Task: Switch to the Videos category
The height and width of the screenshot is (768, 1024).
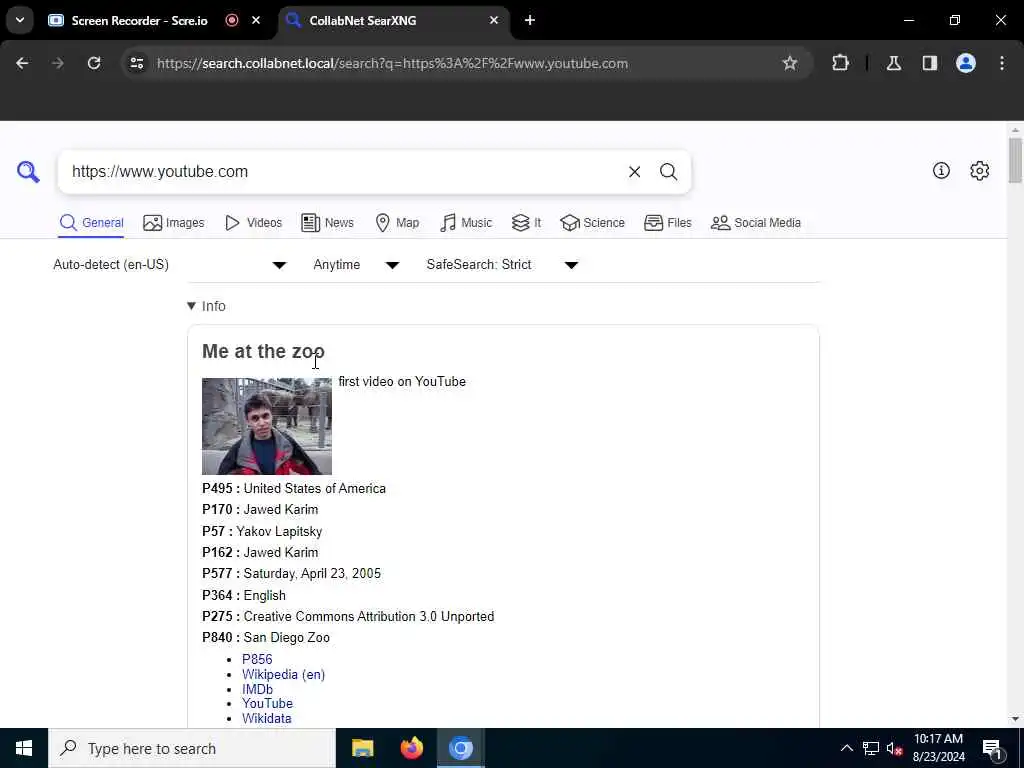Action: point(253,223)
